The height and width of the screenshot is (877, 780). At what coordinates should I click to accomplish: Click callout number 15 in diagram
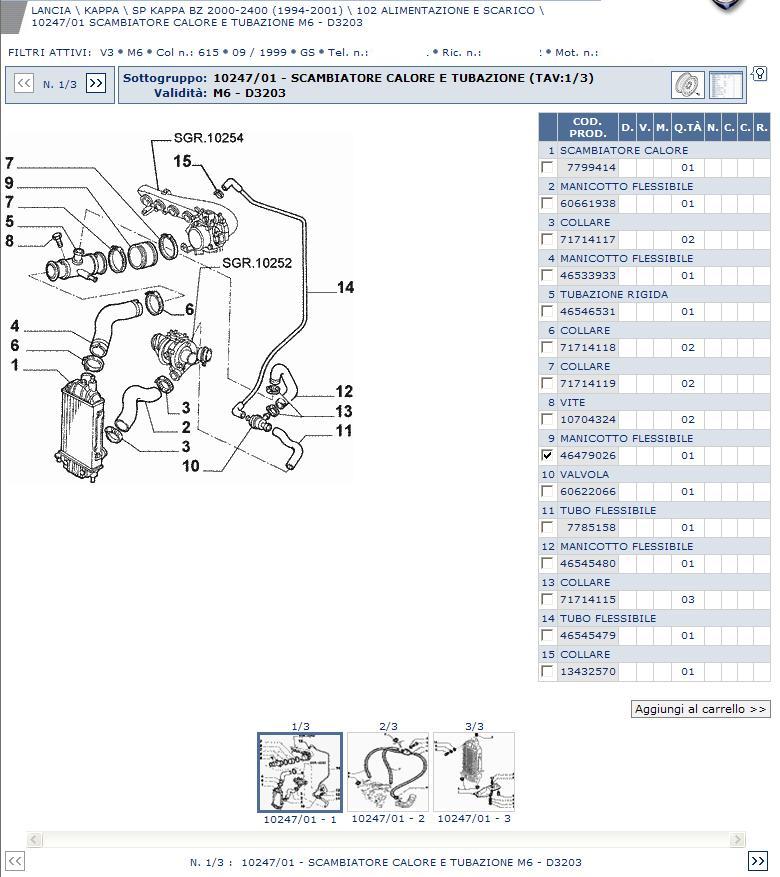[x=182, y=161]
